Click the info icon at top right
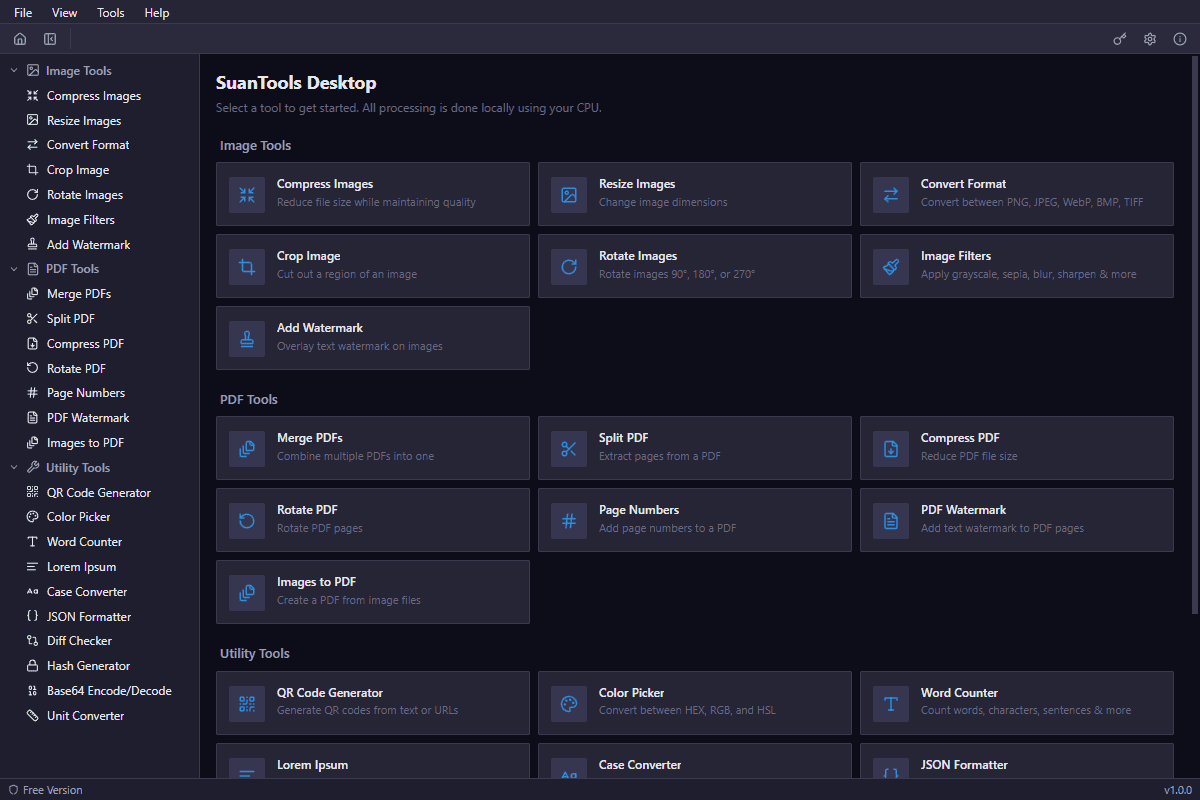The height and width of the screenshot is (800, 1200). (x=1180, y=39)
